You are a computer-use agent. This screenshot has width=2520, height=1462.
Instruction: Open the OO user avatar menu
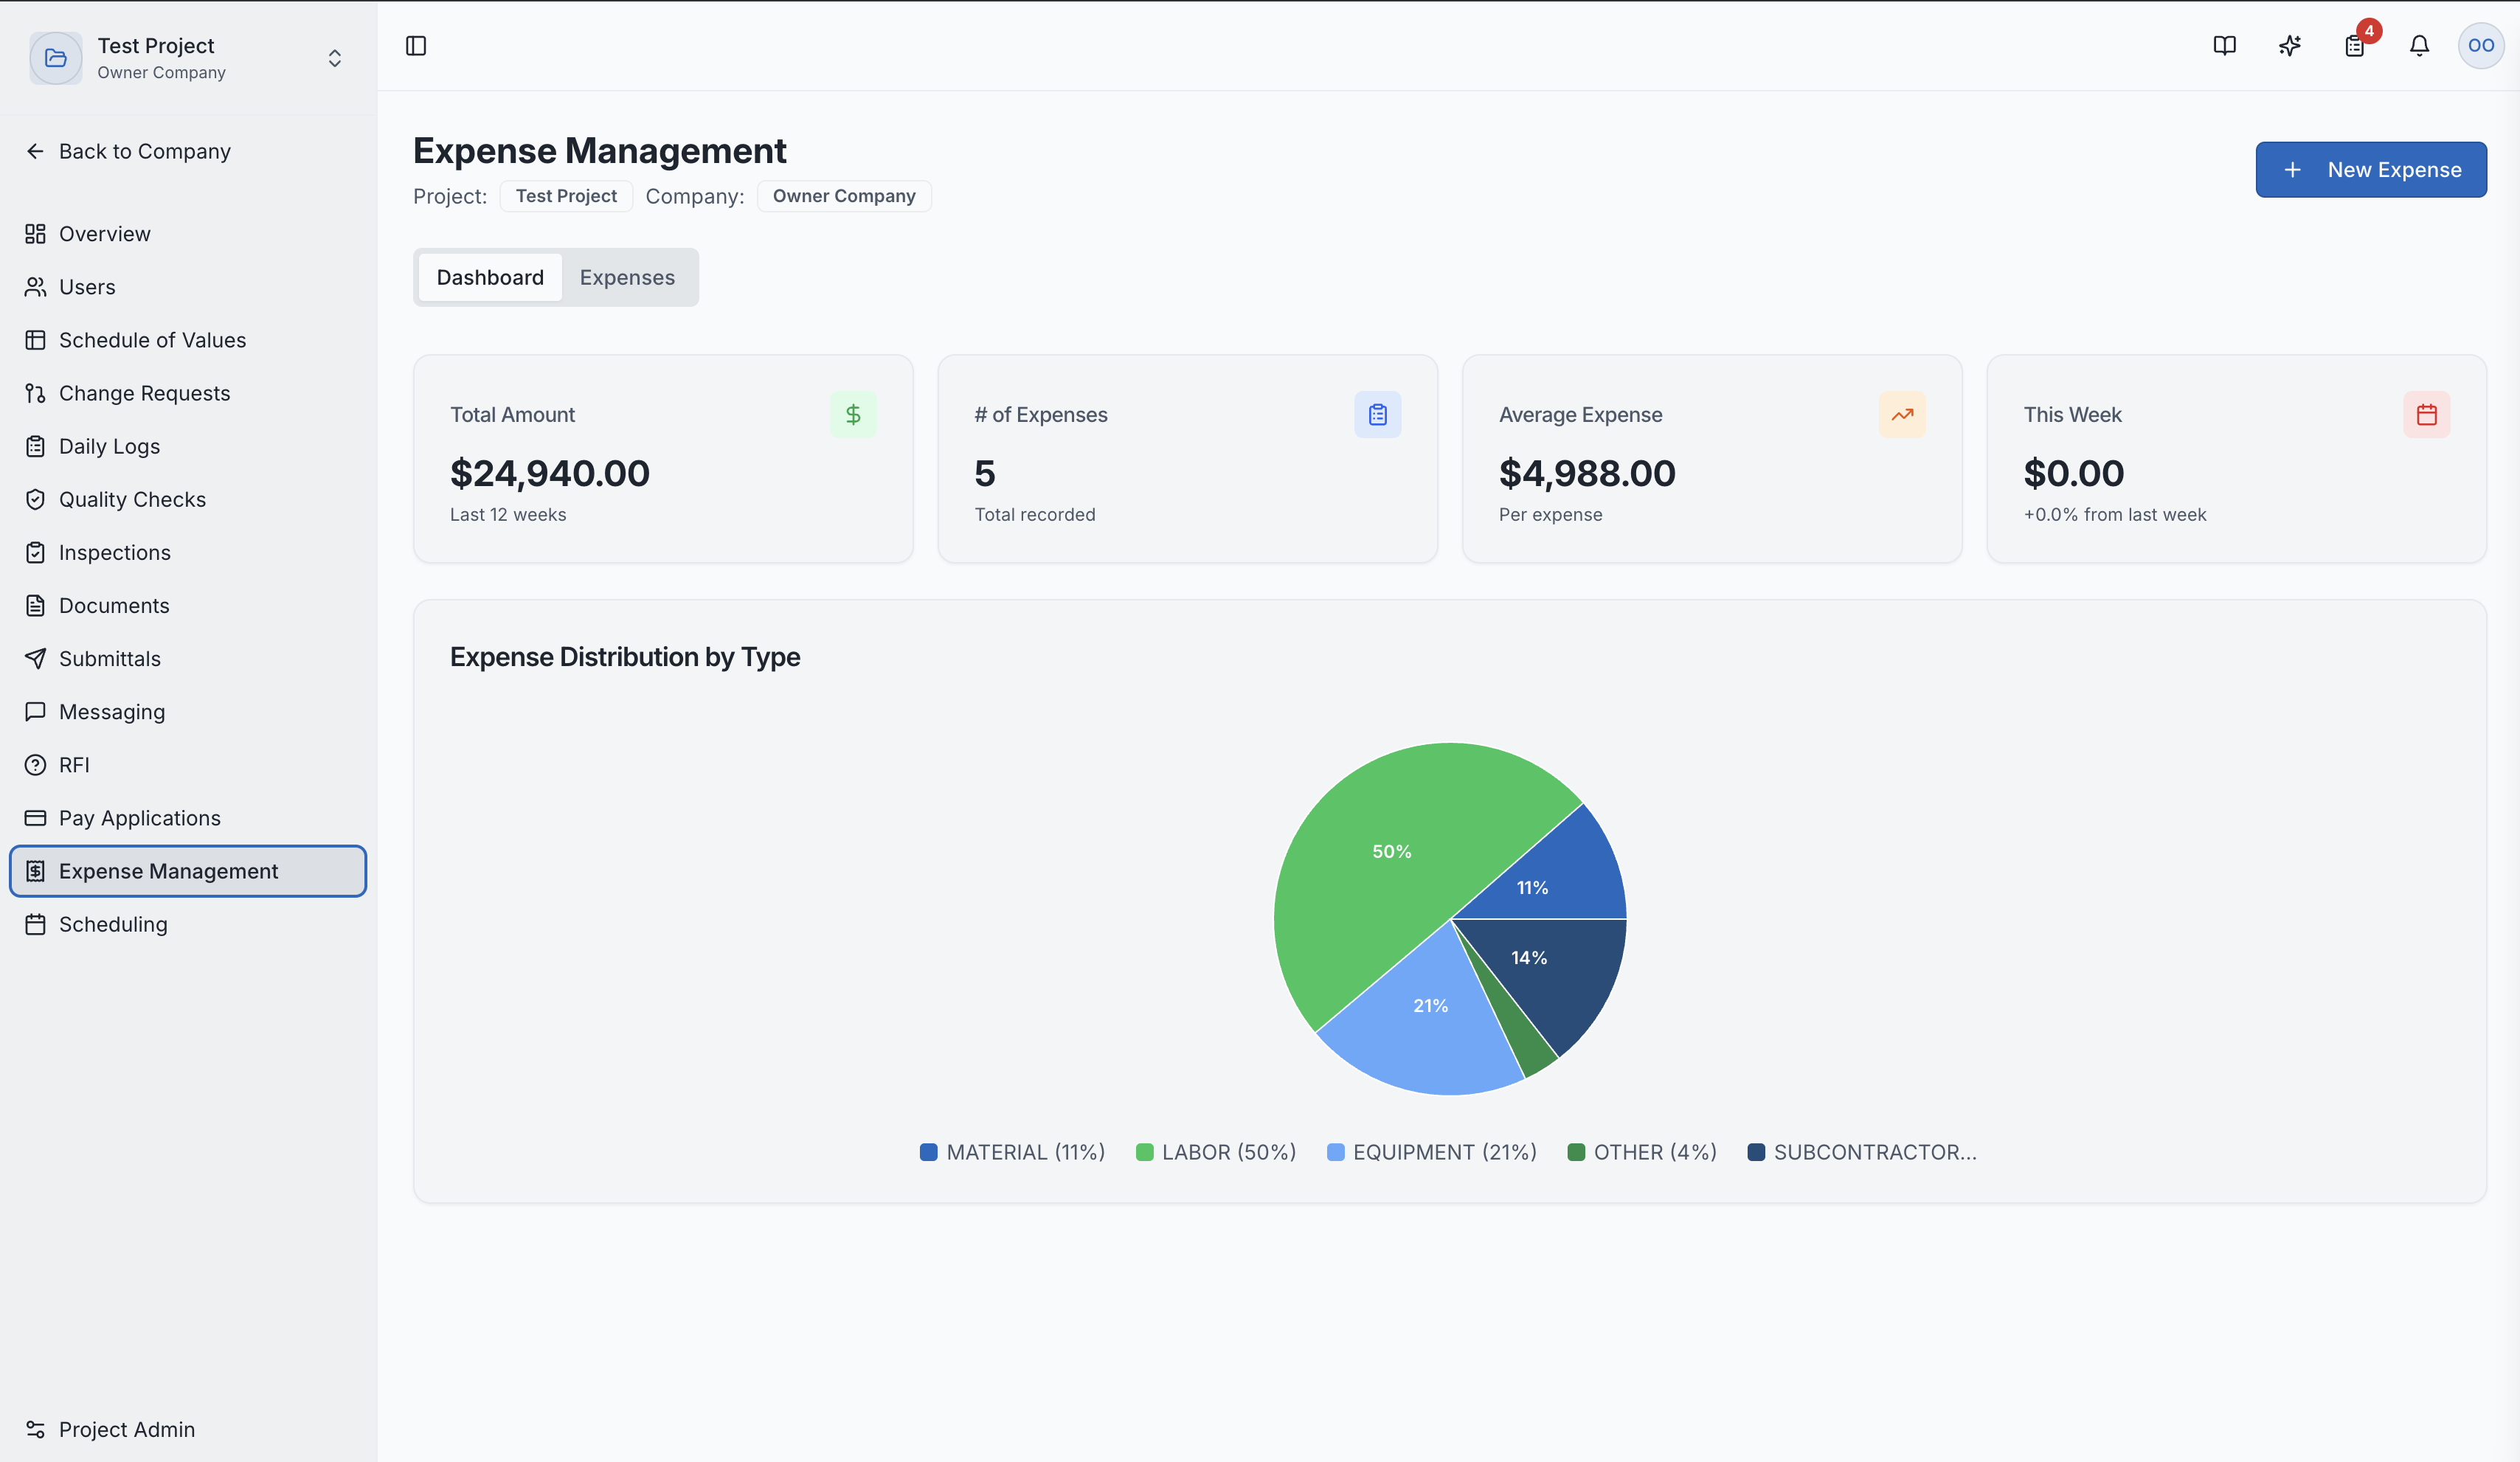point(2481,46)
